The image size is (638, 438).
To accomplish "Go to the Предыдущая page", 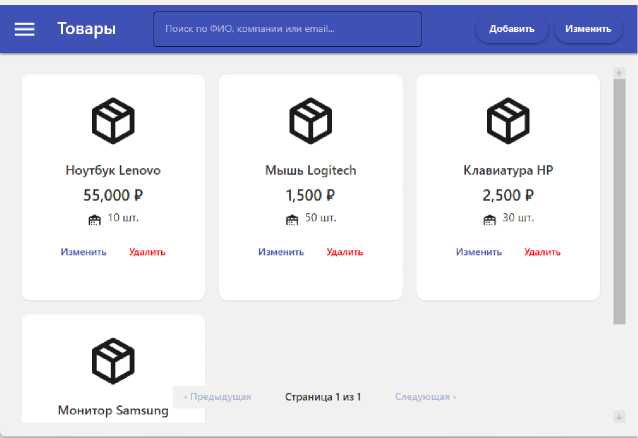I will click(217, 396).
